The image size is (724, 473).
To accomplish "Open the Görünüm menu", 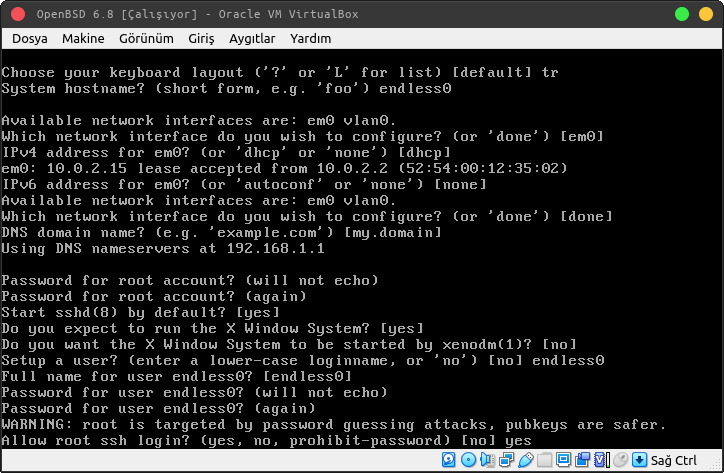I will (x=146, y=38).
